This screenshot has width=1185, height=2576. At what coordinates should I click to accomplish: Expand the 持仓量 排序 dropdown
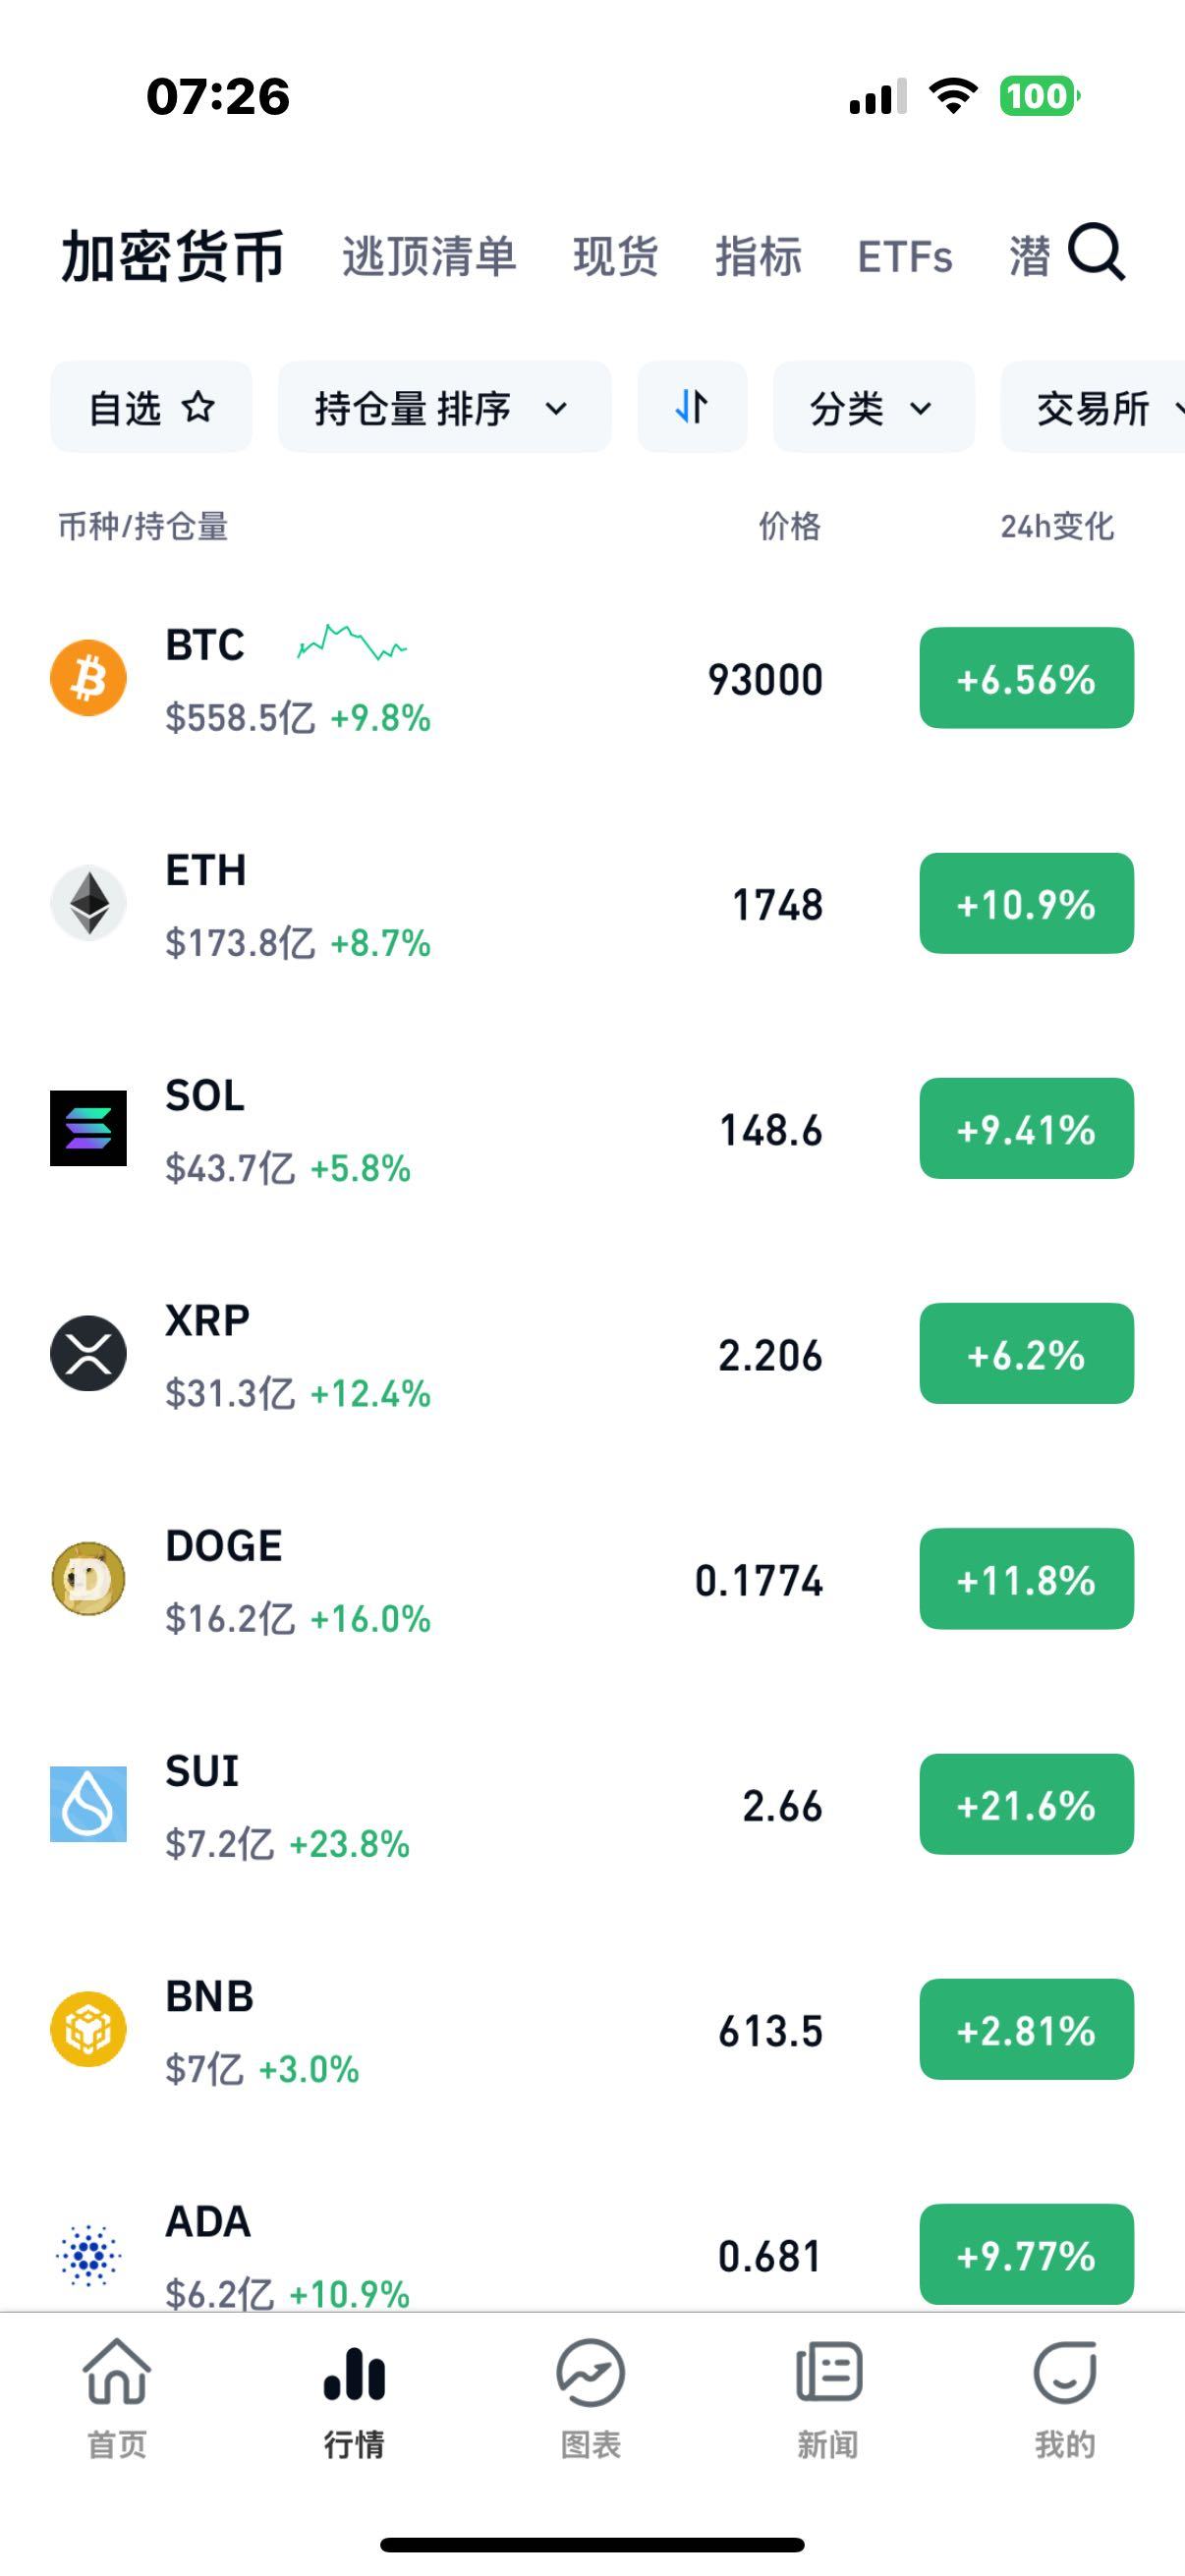click(444, 407)
